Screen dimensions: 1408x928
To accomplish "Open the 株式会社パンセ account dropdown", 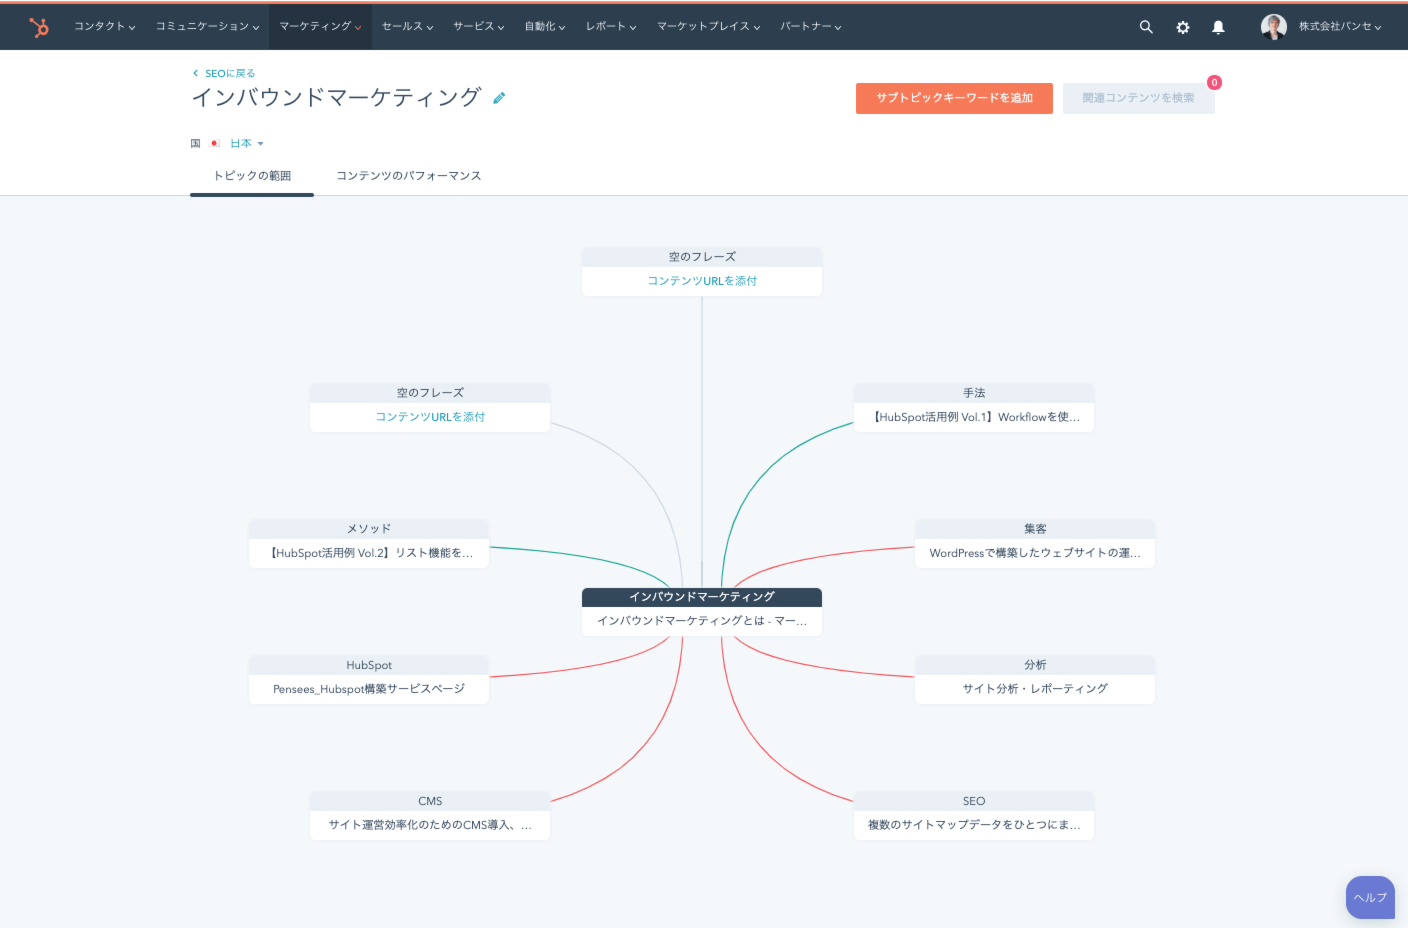I will [1340, 27].
